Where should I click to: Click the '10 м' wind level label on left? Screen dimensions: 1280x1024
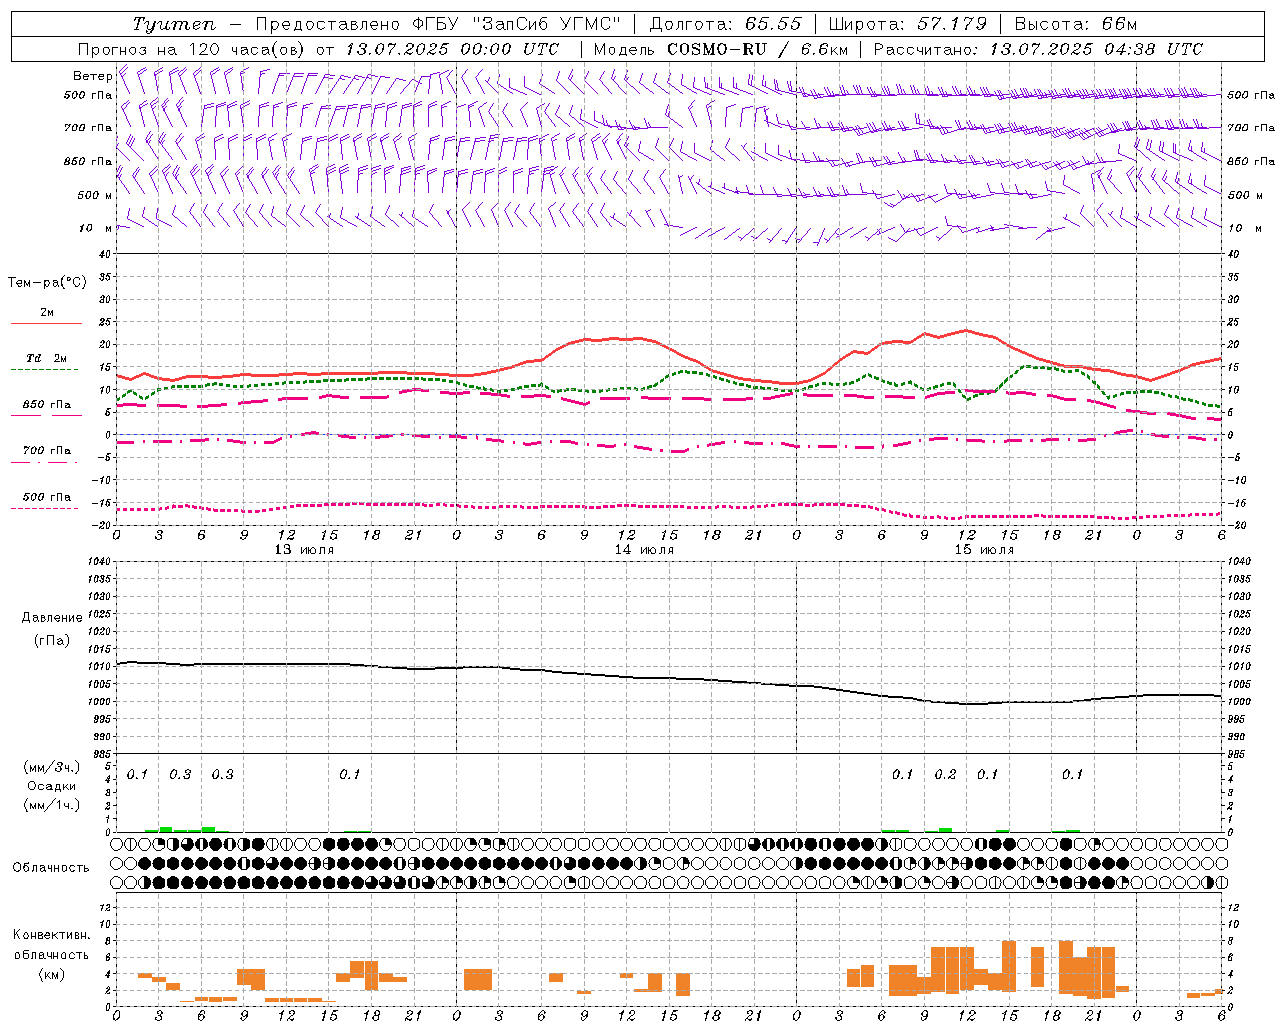95,228
